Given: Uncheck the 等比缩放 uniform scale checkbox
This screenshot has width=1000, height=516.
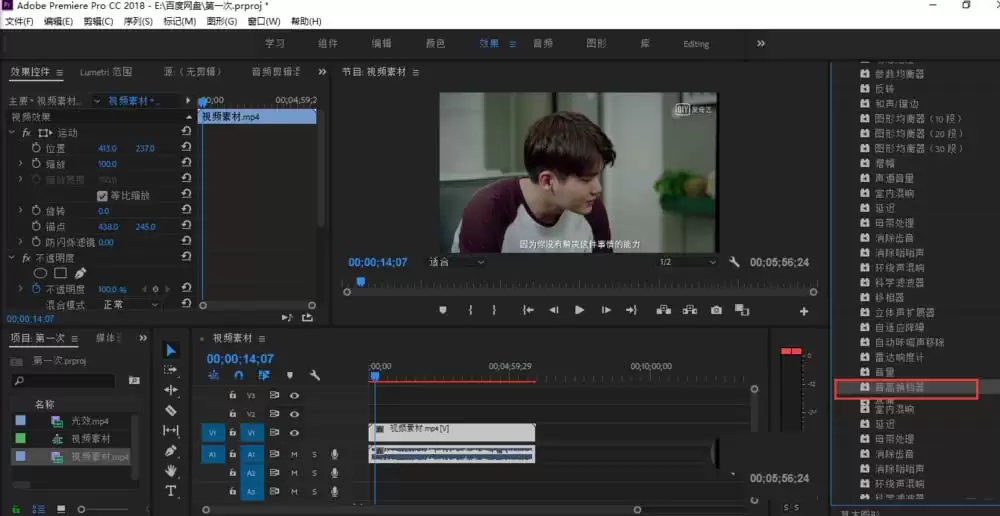Looking at the screenshot, I should [102, 196].
